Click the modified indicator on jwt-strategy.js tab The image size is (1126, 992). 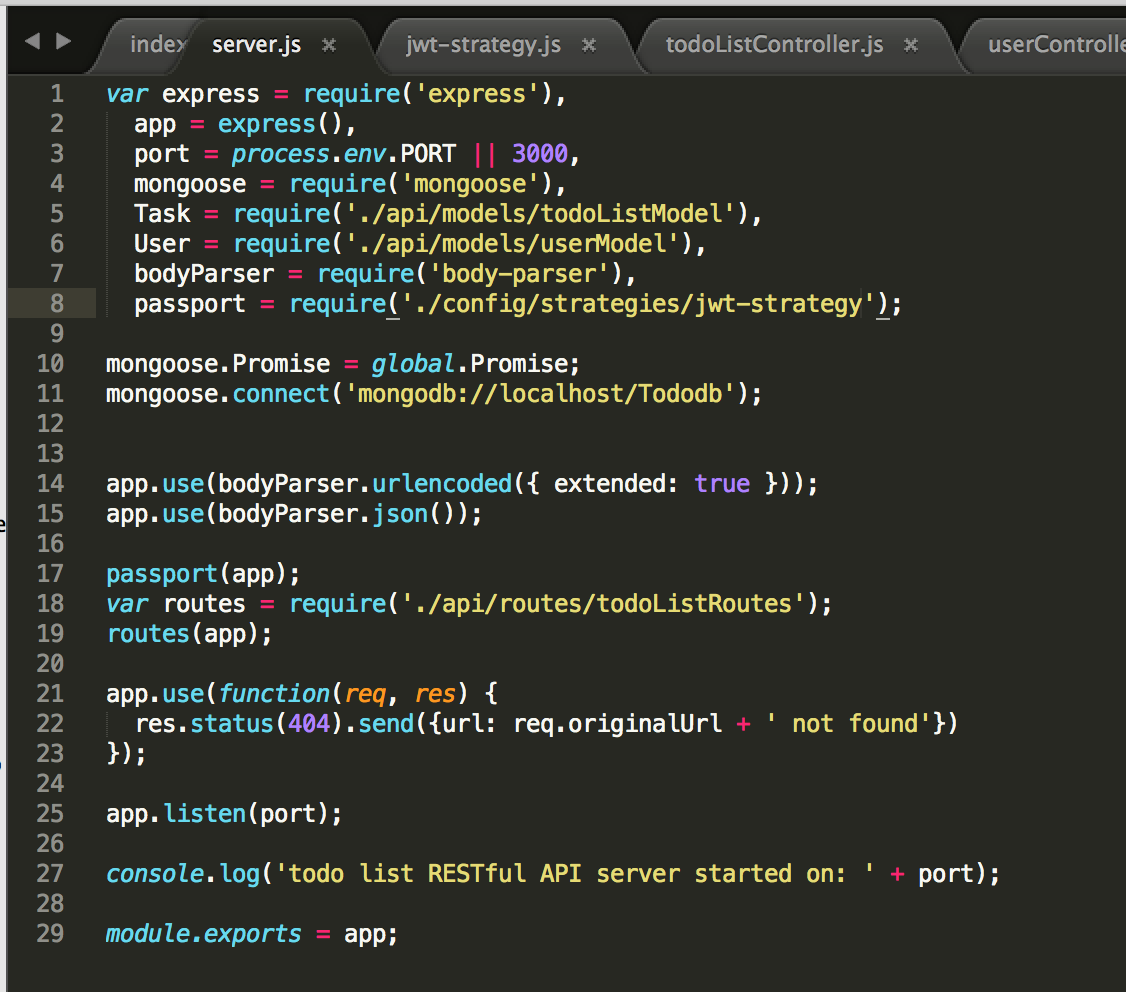click(589, 45)
